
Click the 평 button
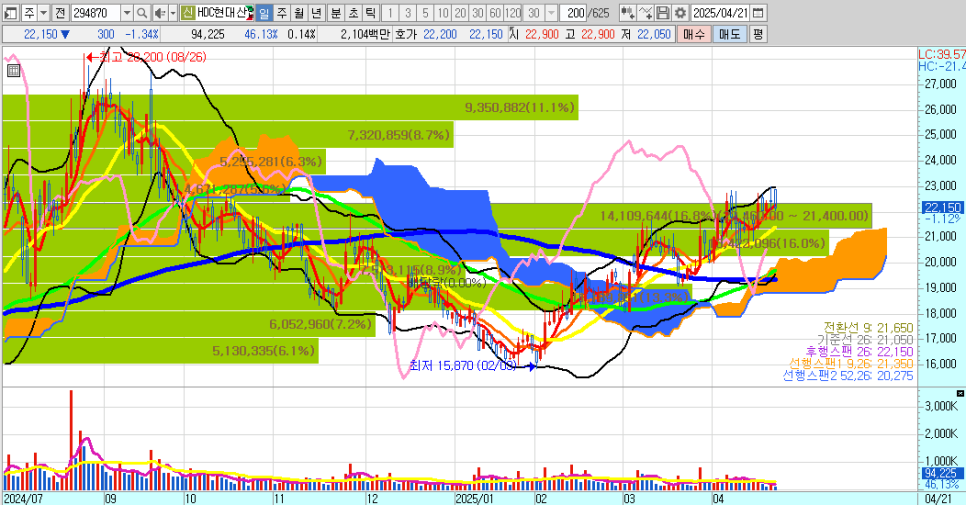[758, 34]
